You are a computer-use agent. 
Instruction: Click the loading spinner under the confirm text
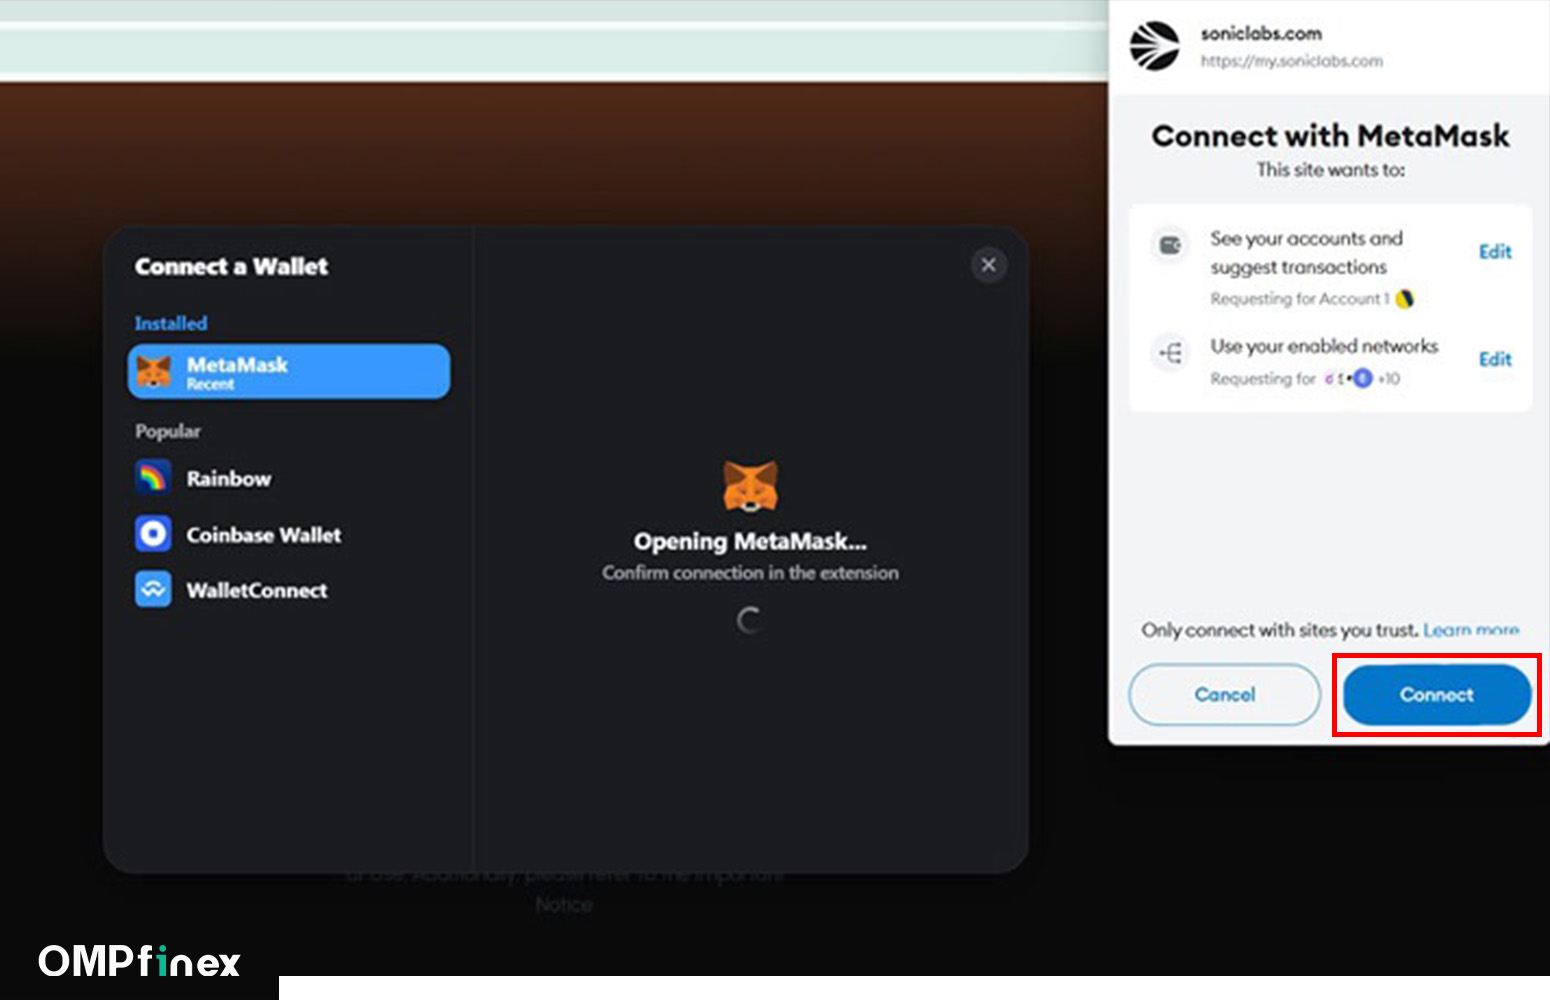(x=750, y=620)
